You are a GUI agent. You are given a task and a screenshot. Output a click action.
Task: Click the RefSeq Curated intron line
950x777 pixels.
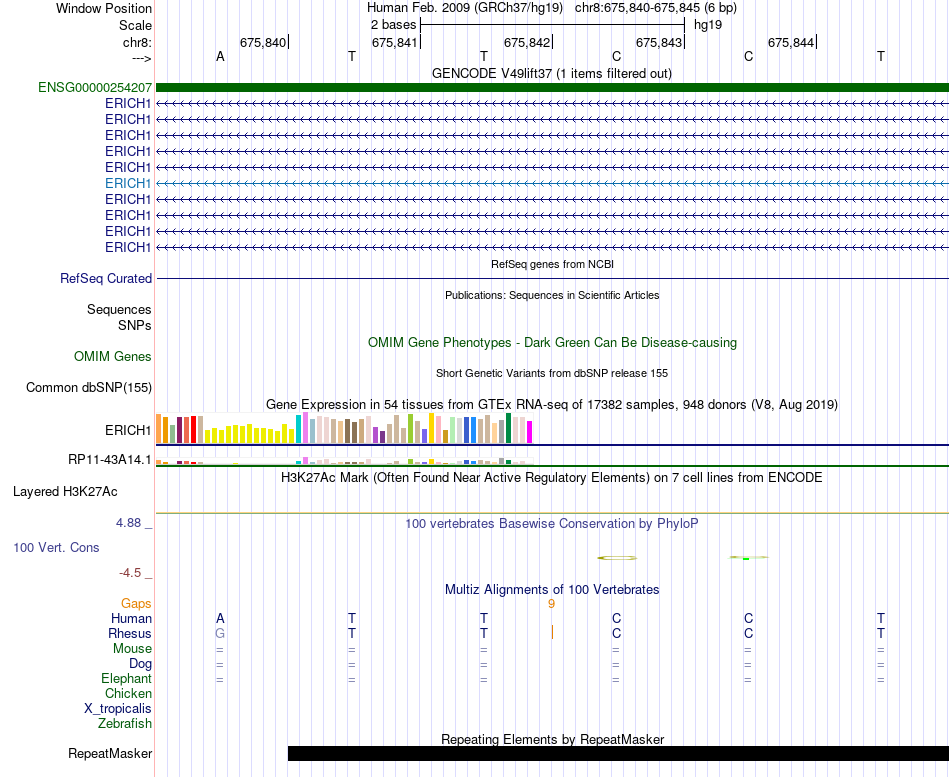[x=552, y=278]
